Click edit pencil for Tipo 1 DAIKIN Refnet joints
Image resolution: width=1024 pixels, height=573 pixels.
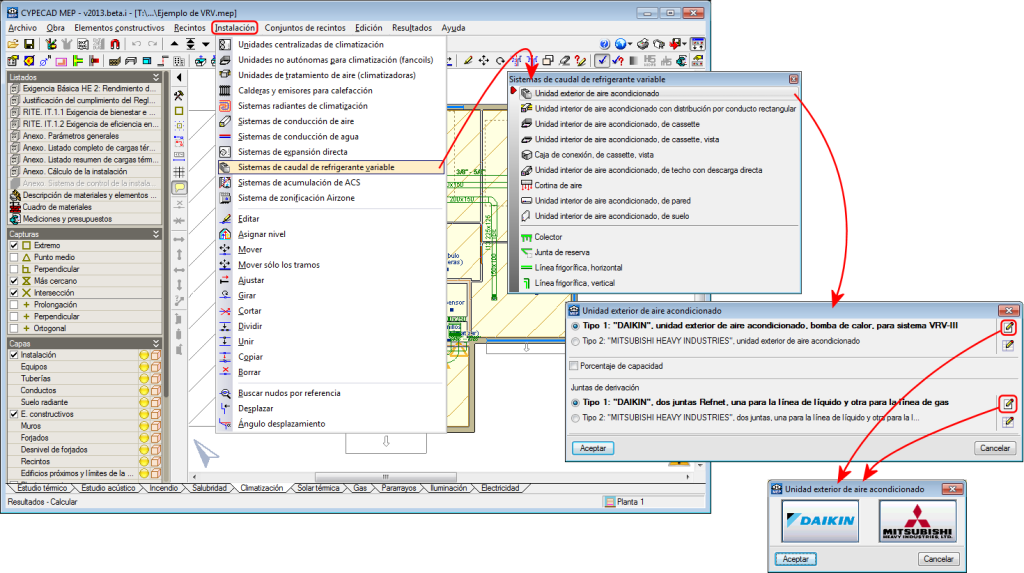tap(1008, 404)
